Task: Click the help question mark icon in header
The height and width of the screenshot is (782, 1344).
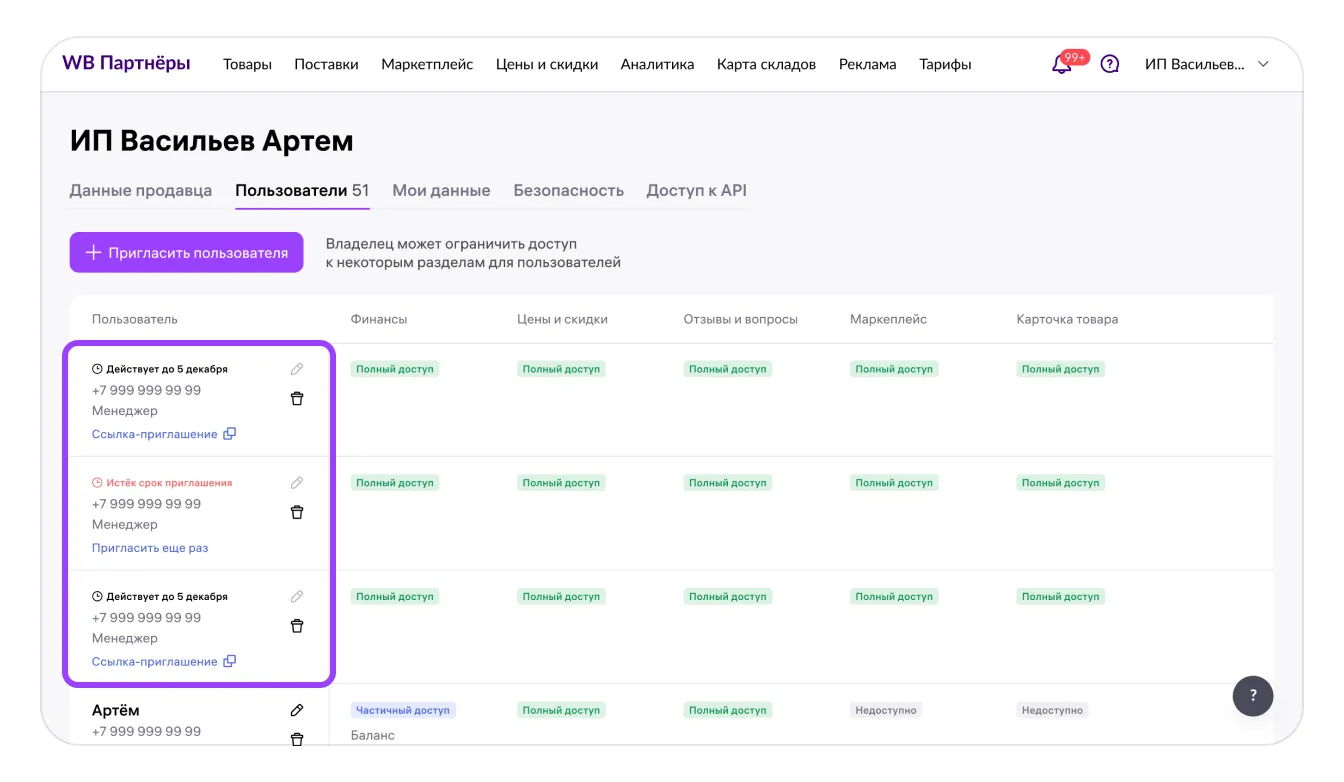Action: (1109, 64)
